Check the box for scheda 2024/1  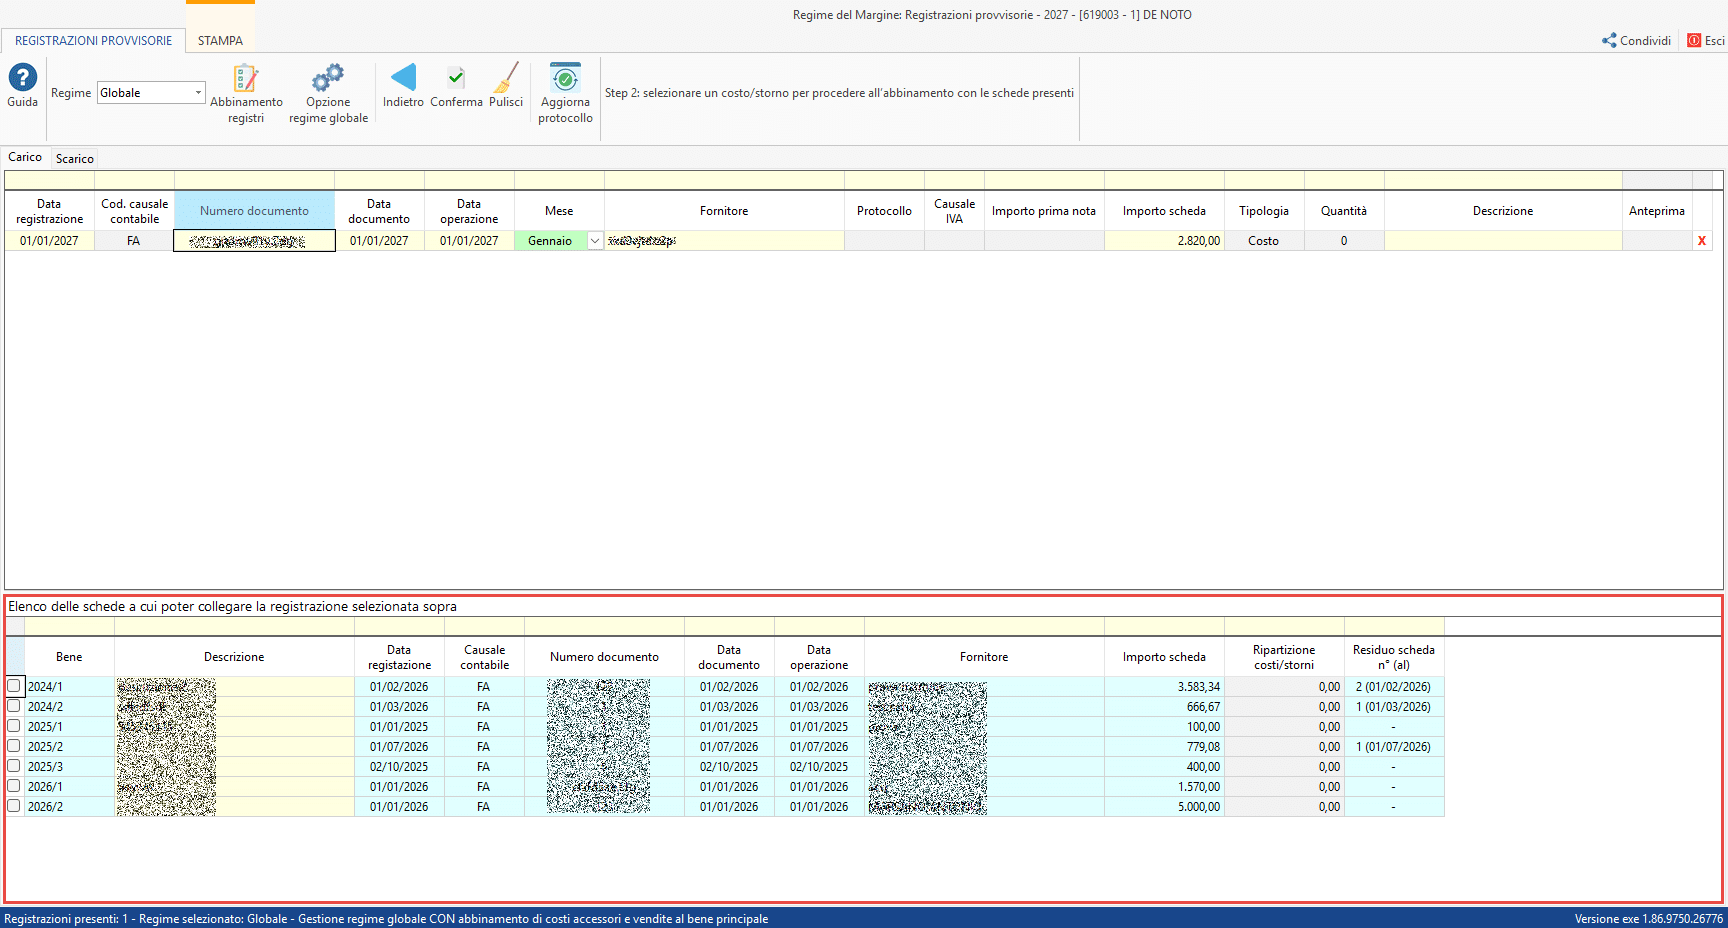tap(14, 686)
